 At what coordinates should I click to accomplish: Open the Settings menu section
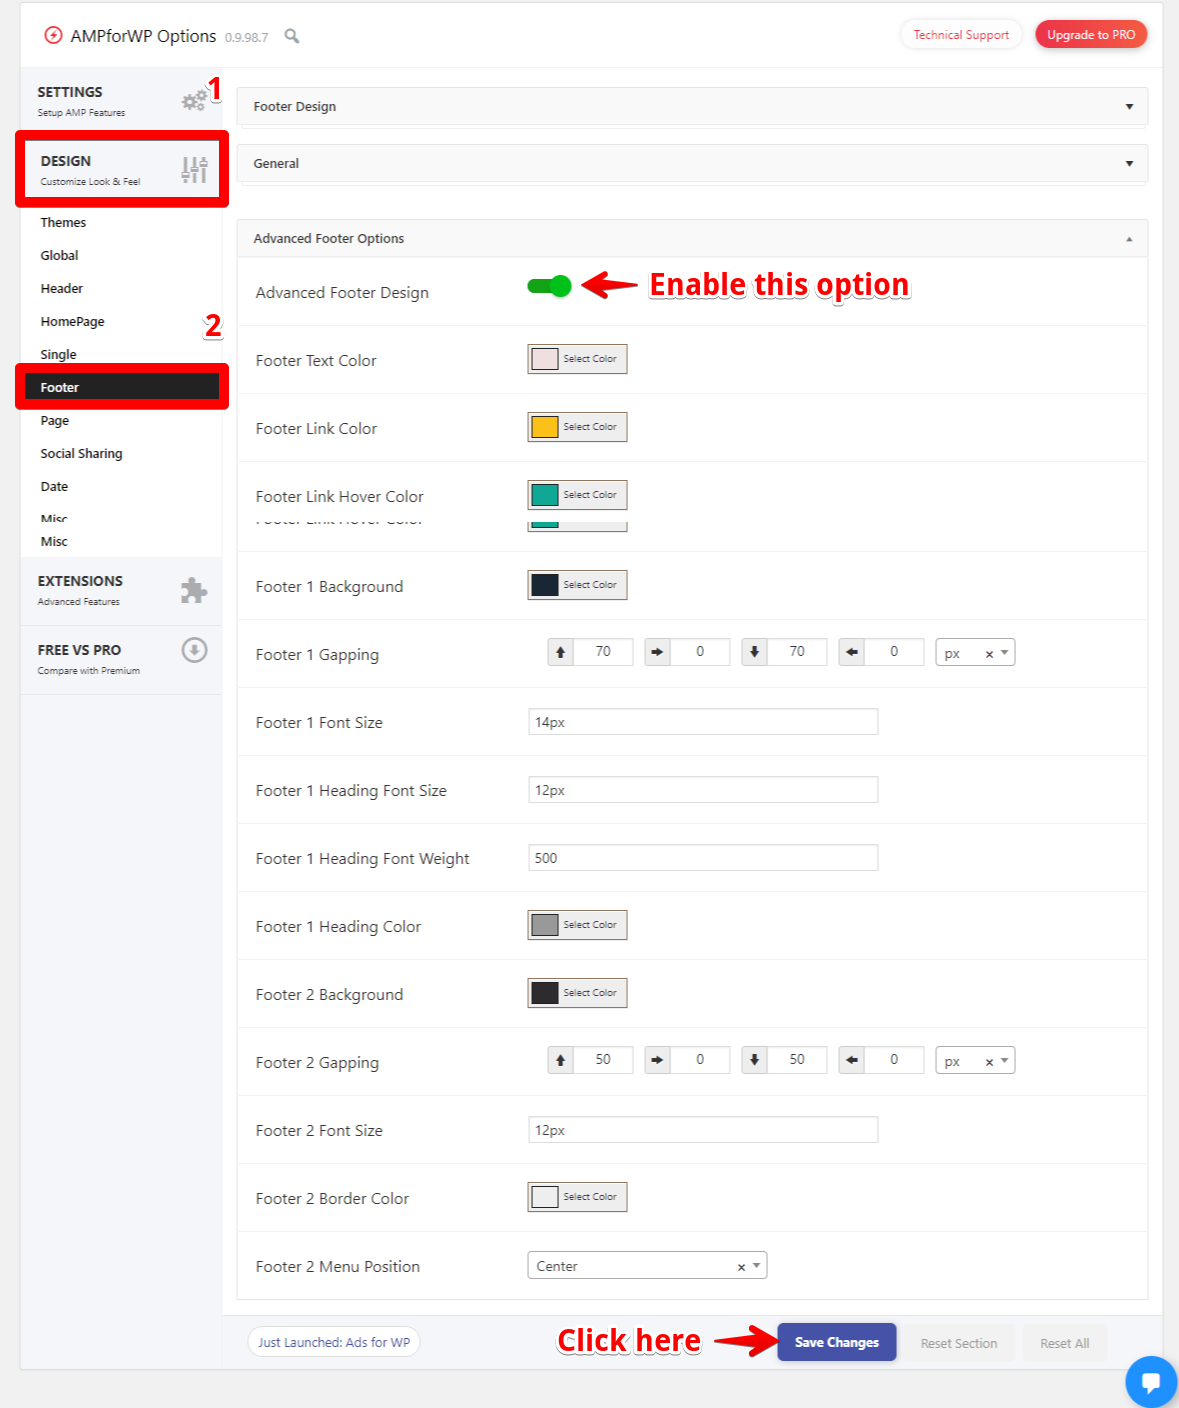pyautogui.click(x=121, y=100)
